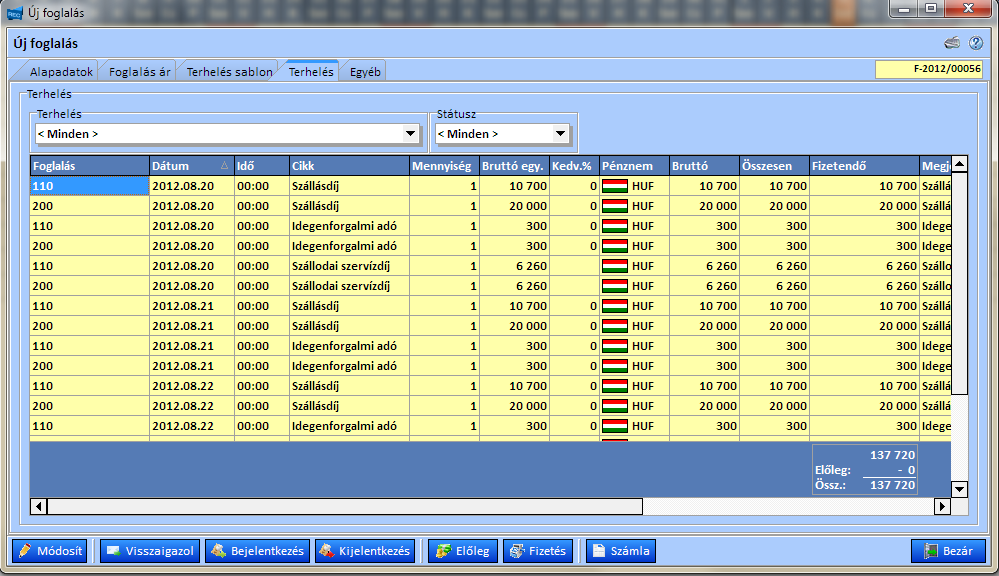Click the Bruttó egy. column header
999x576 pixels.
514,166
